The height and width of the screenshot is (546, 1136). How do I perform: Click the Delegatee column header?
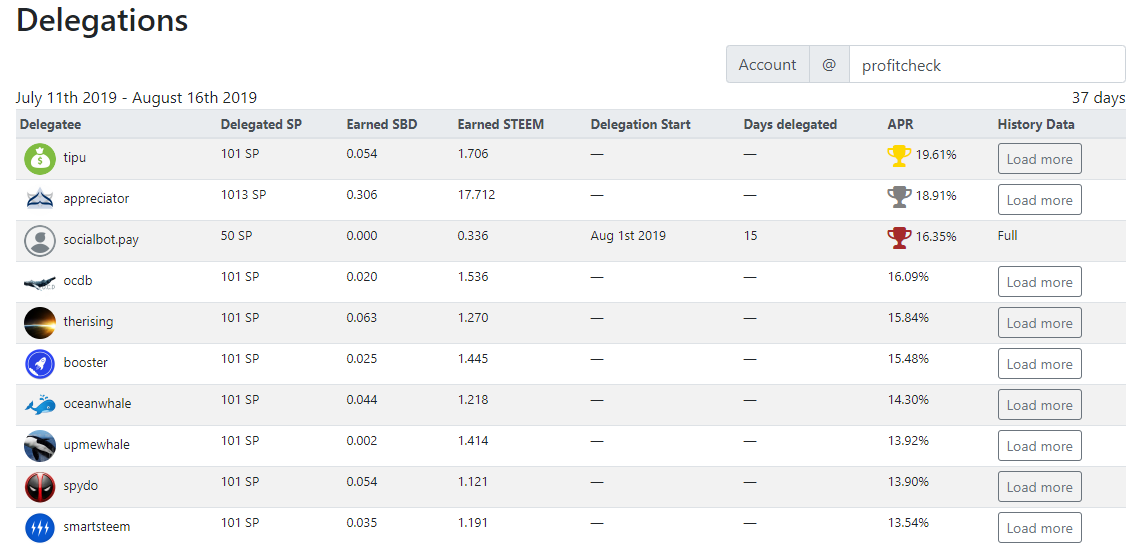(x=51, y=125)
